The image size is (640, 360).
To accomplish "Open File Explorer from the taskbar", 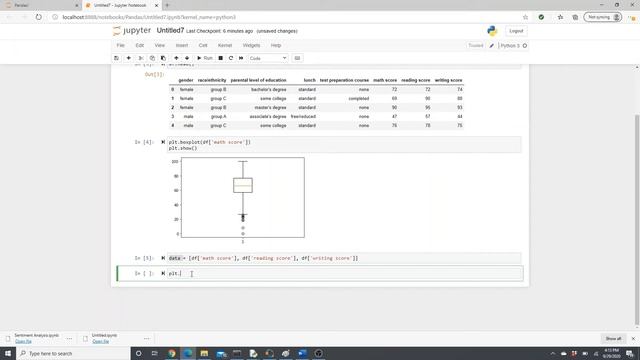I will (x=204, y=353).
